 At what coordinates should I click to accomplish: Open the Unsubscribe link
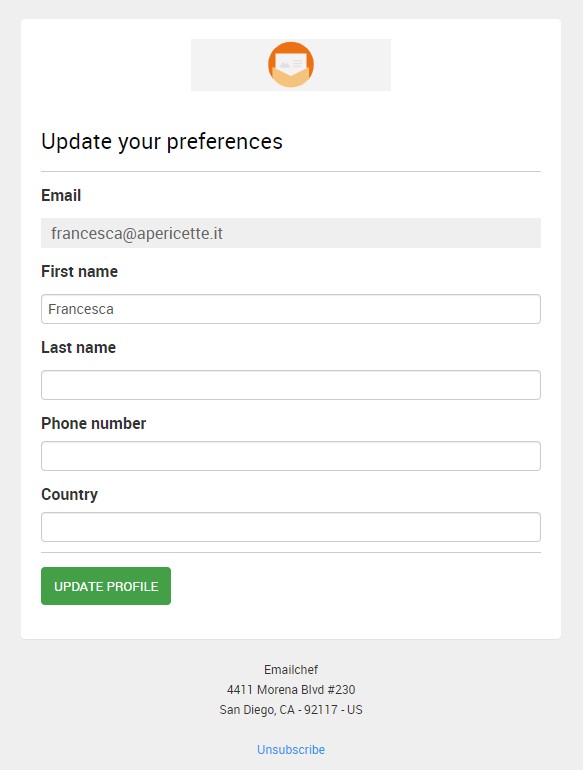(291, 749)
